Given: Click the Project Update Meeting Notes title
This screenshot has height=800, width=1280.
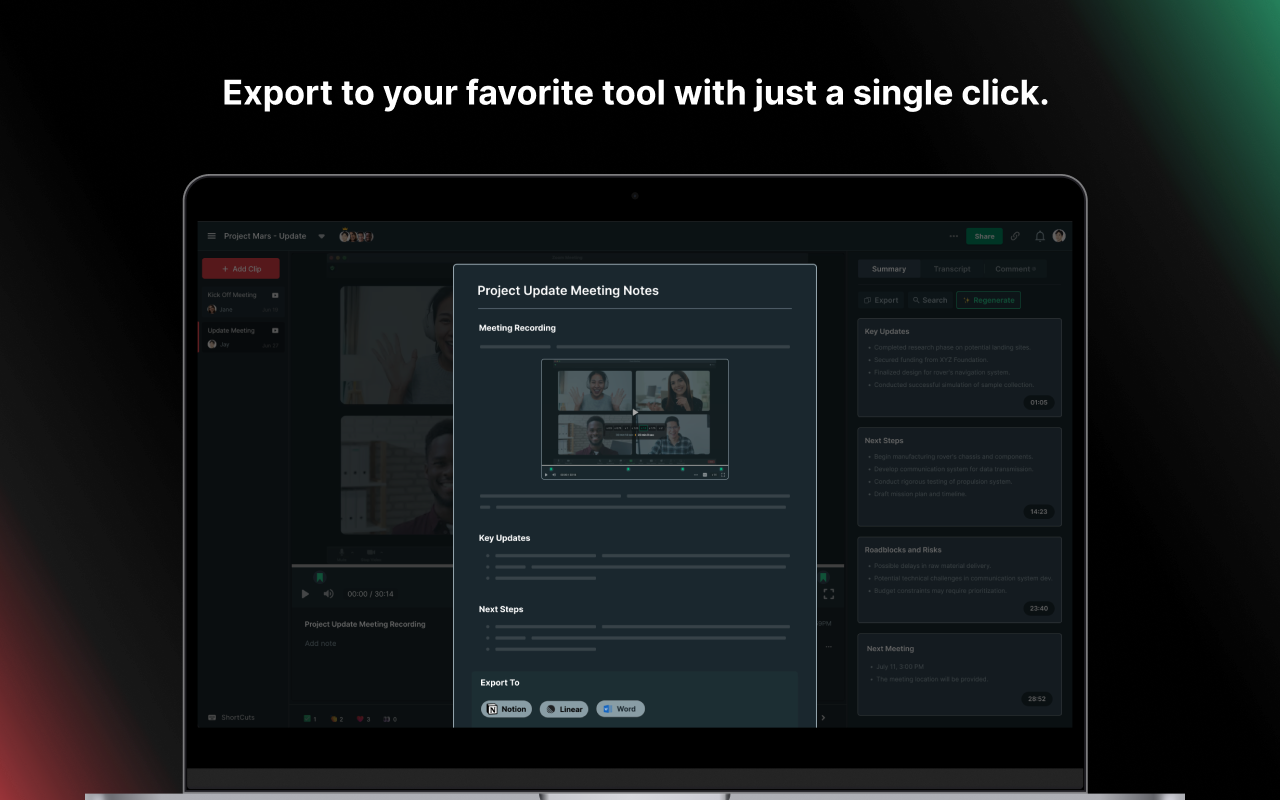Looking at the screenshot, I should click(x=568, y=291).
